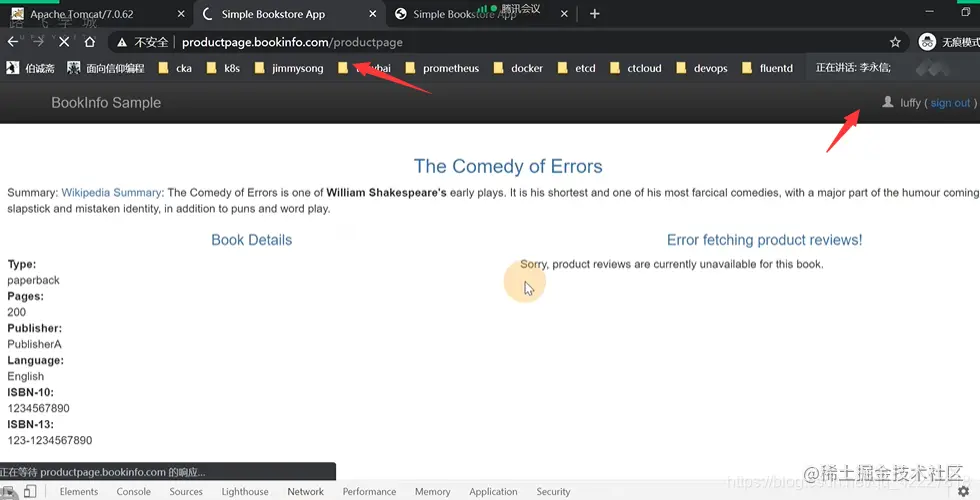Viewport: 980px width, 500px height.
Task: Open the jimmysong bookmark folder
Action: [289, 68]
